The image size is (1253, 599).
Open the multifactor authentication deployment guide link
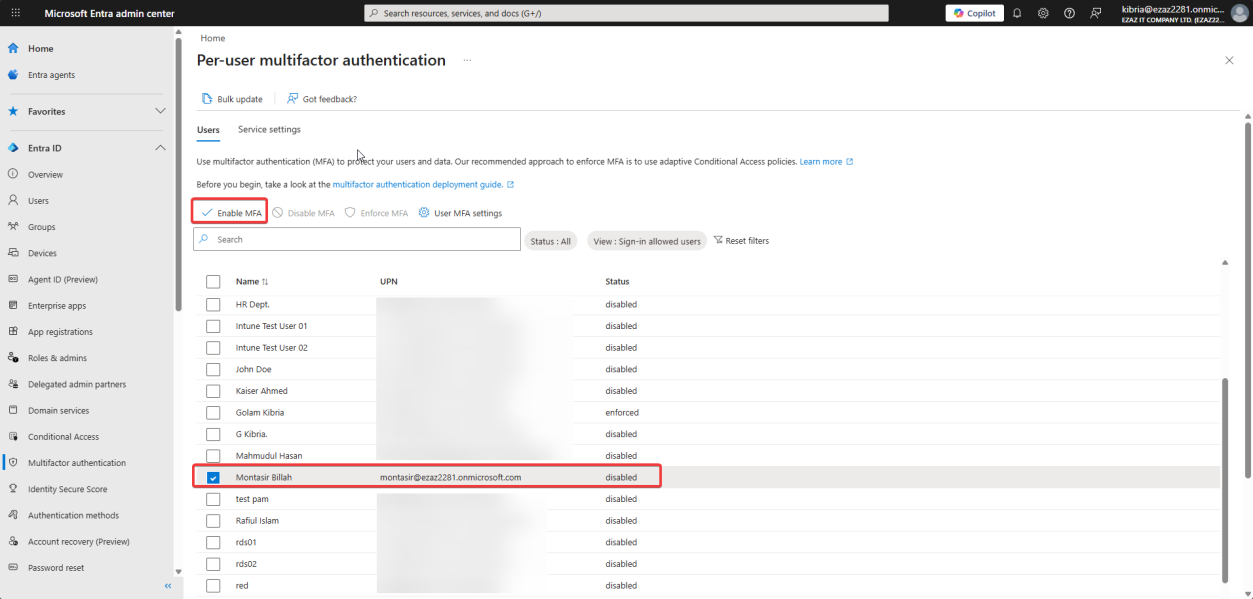coord(422,185)
